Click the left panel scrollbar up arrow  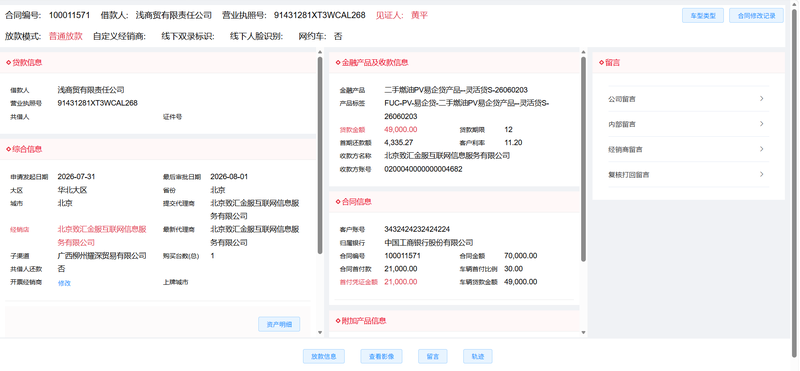(x=320, y=52)
